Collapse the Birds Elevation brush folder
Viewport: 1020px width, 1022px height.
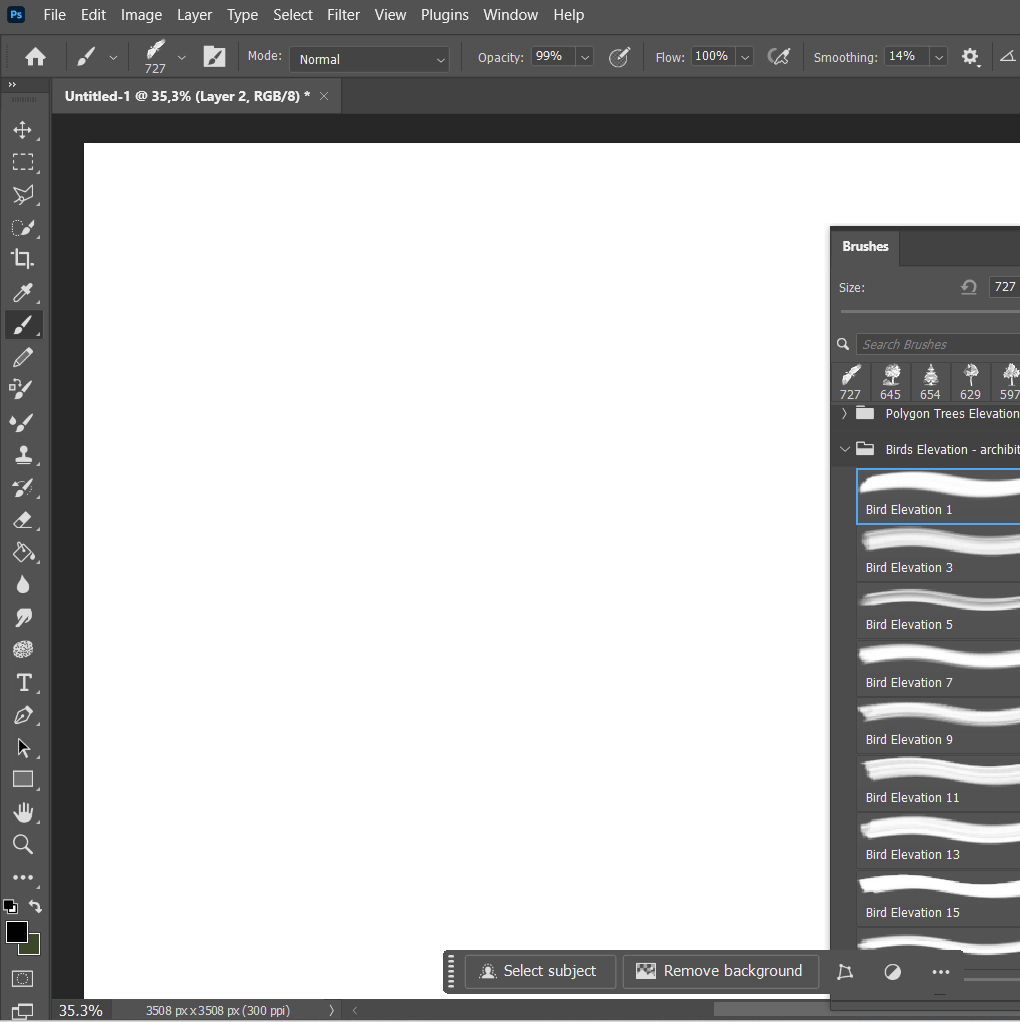pyautogui.click(x=845, y=449)
